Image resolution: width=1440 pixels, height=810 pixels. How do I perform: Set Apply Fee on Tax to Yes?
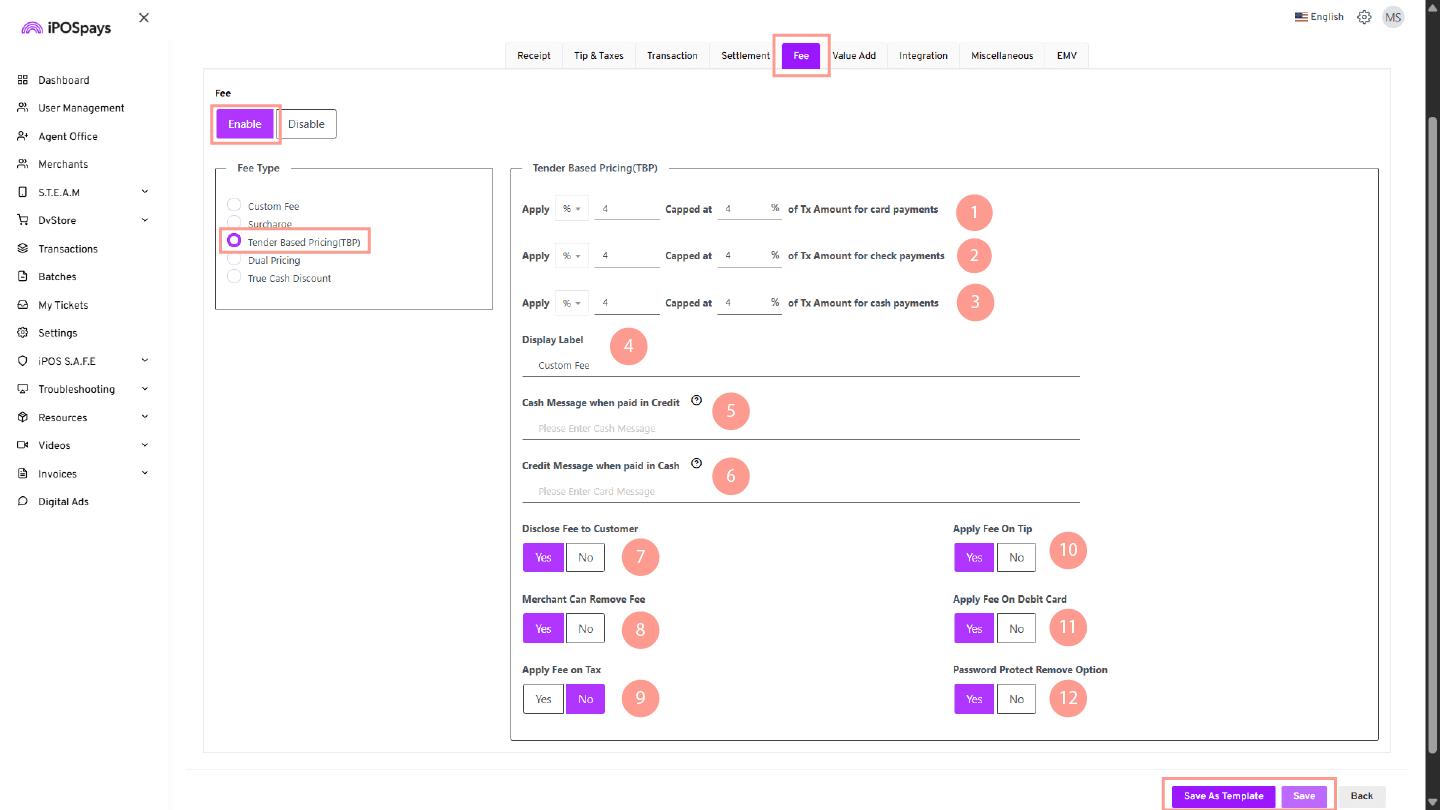coord(543,699)
